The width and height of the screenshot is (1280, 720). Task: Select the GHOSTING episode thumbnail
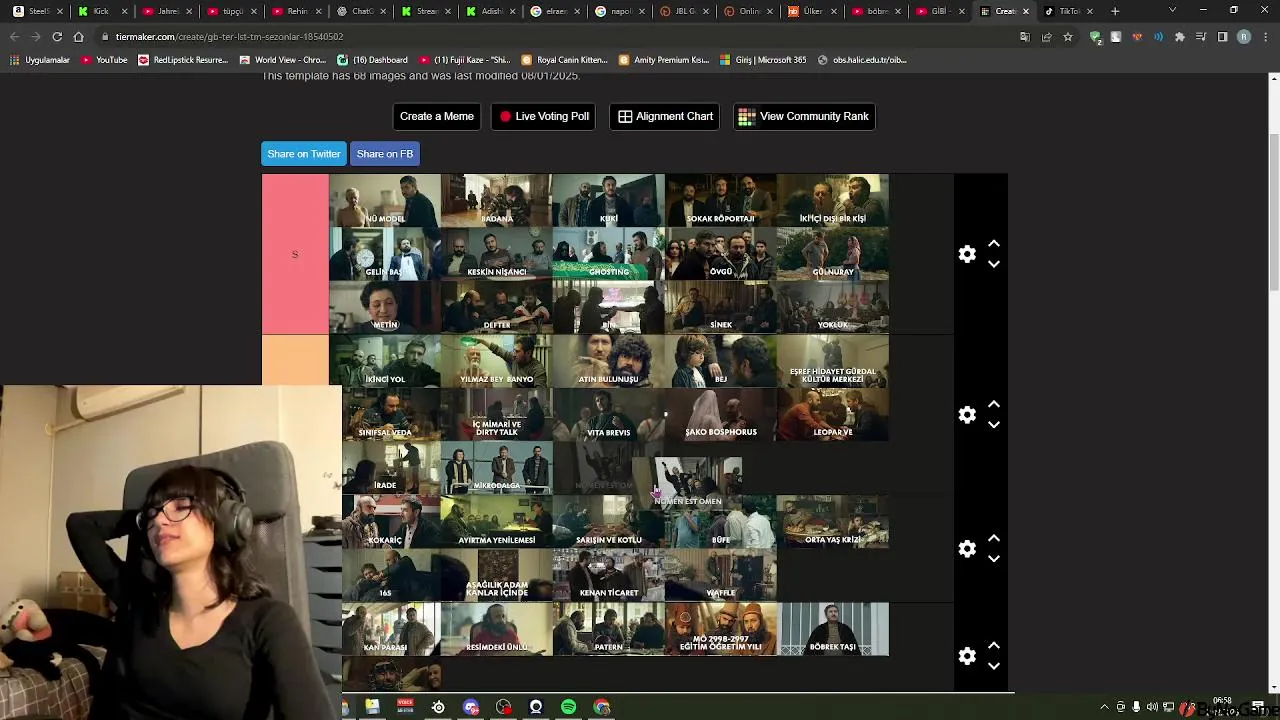point(609,253)
